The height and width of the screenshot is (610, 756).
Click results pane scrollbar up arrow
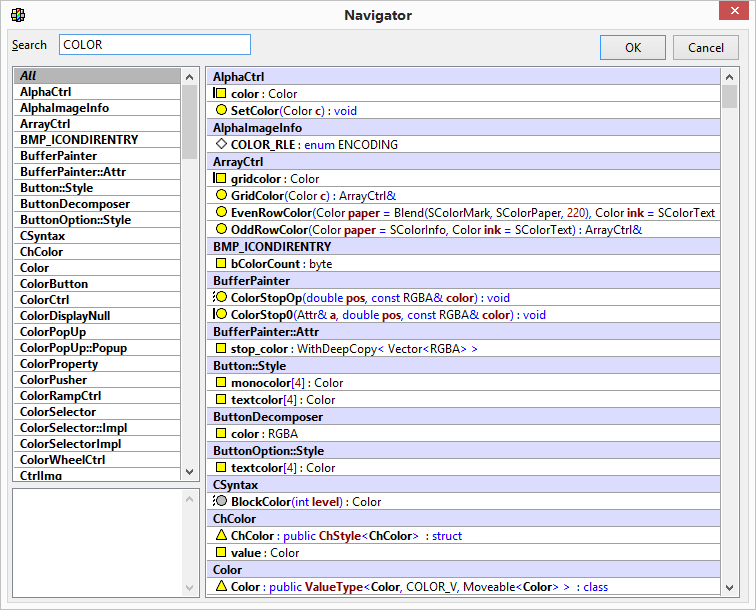(729, 76)
